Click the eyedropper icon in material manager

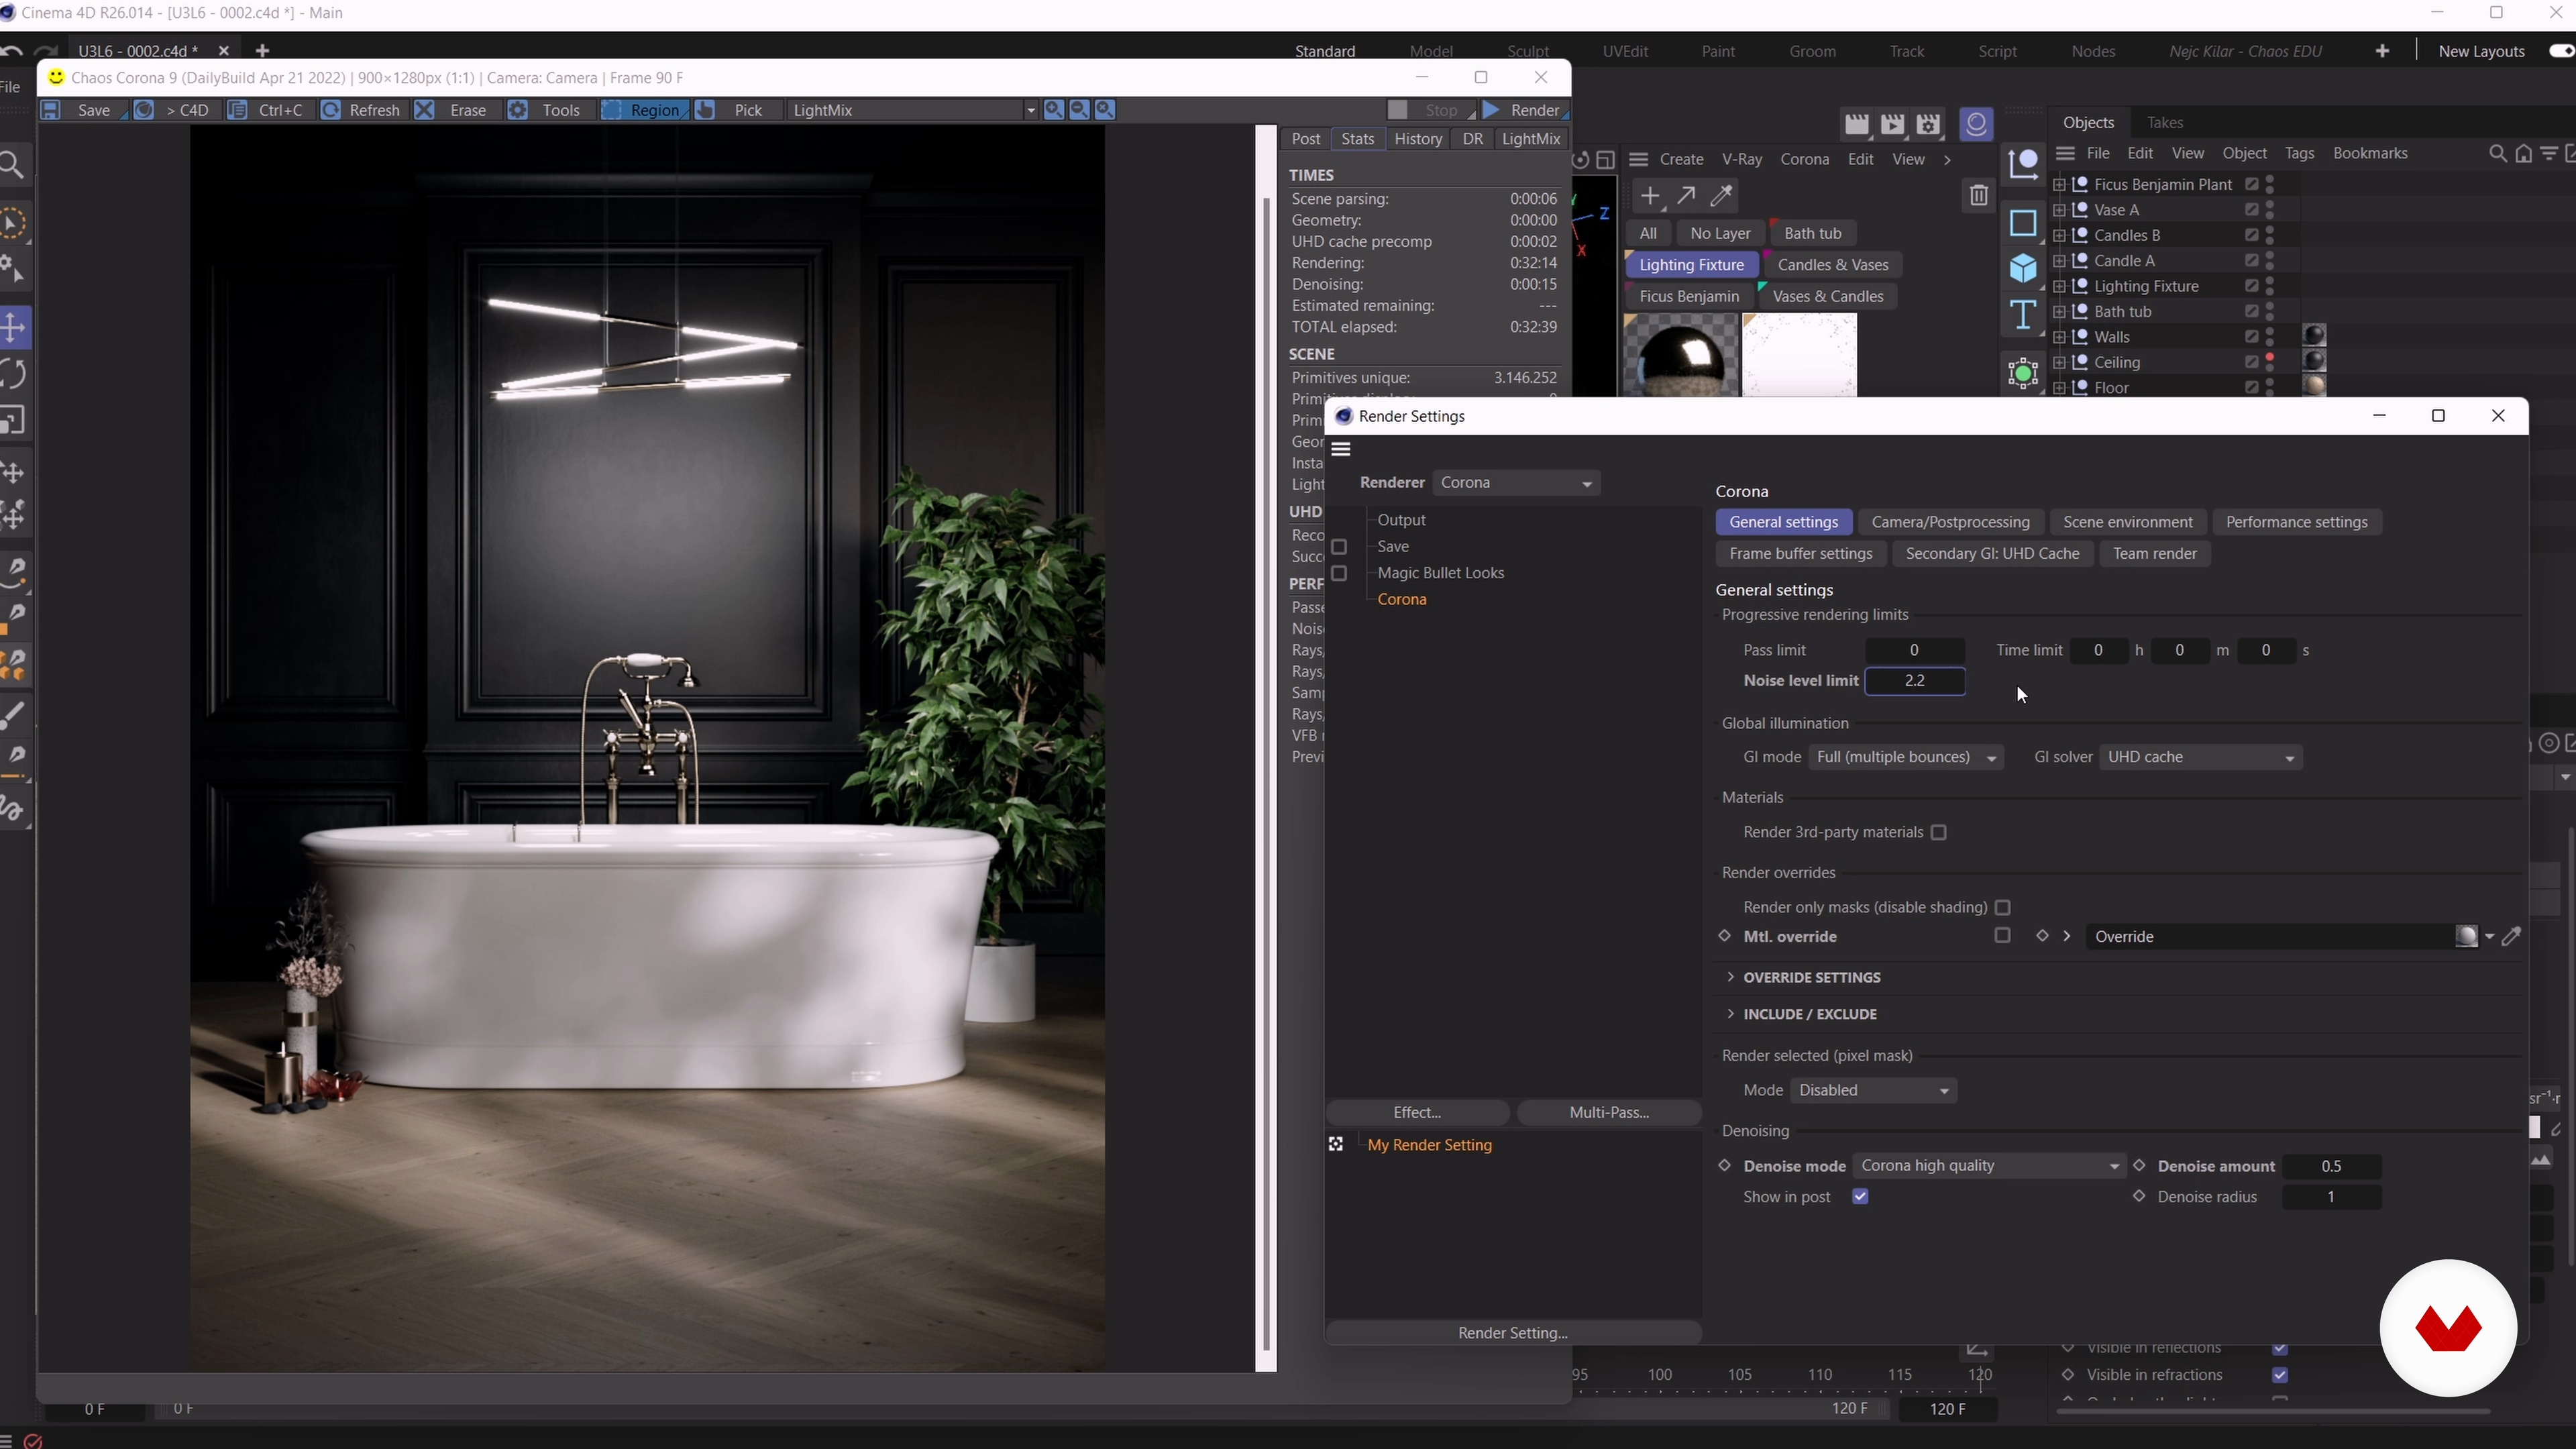click(1722, 196)
